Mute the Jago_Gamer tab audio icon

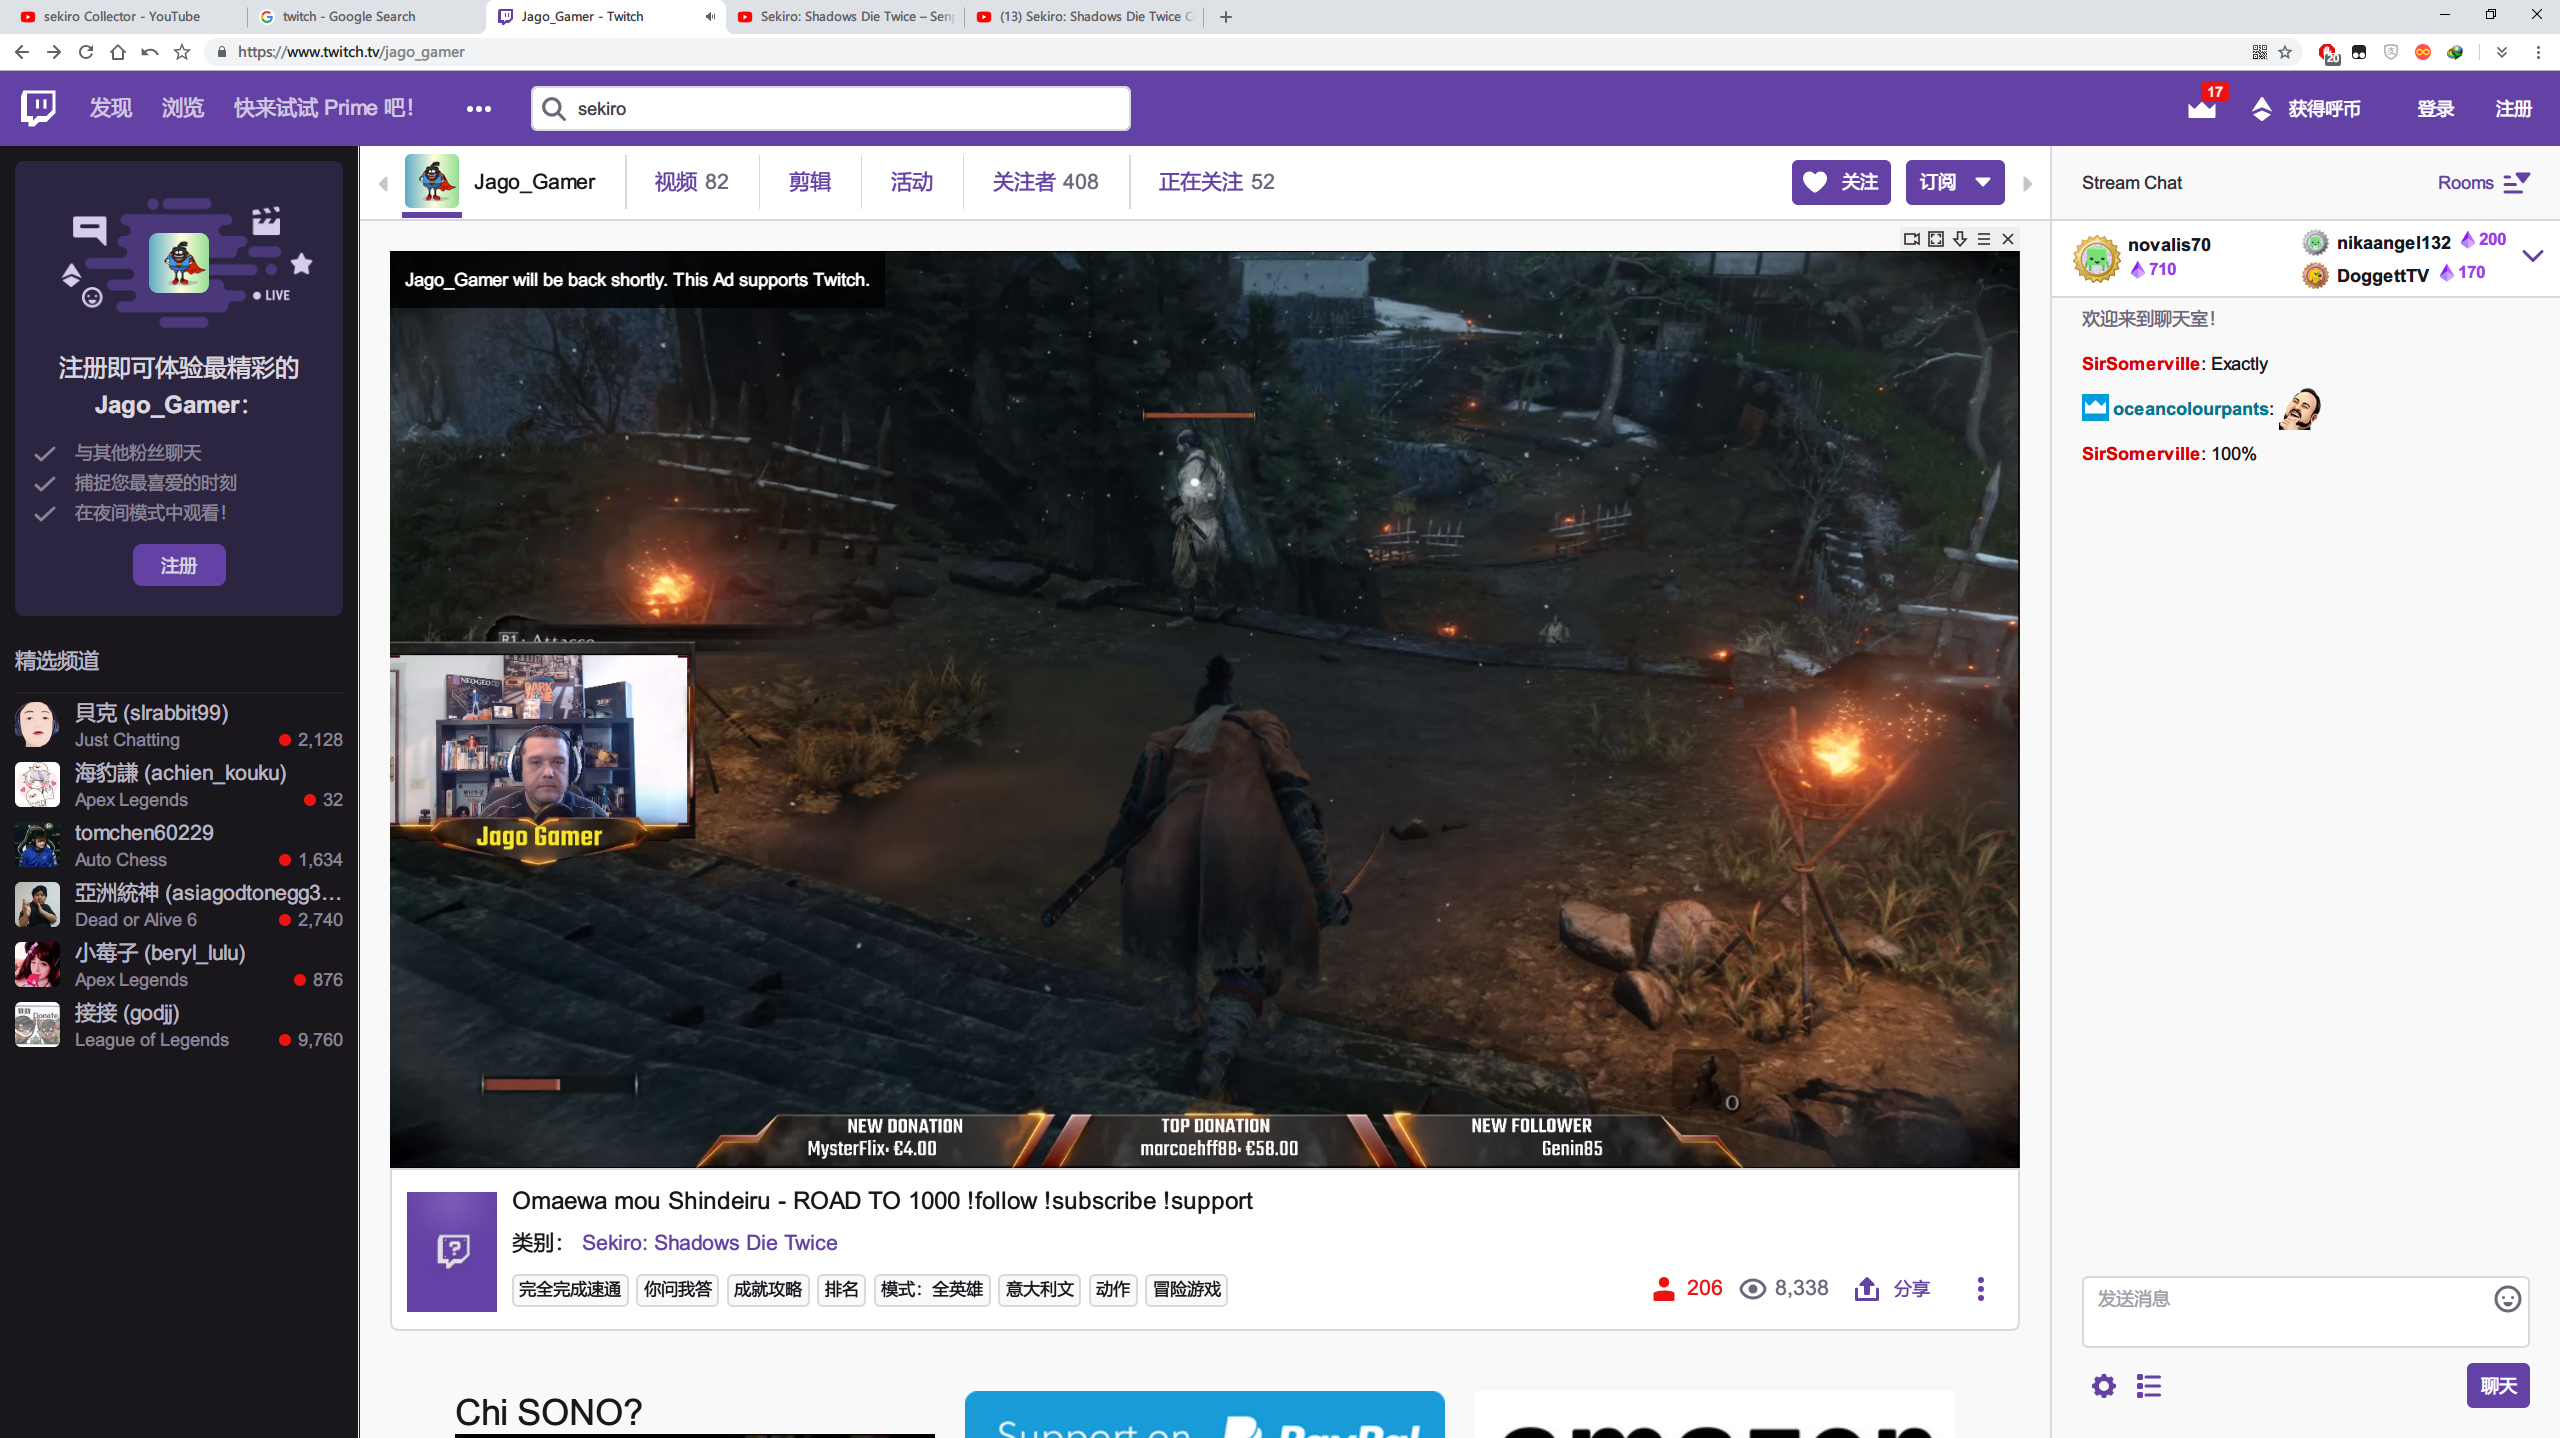click(710, 16)
